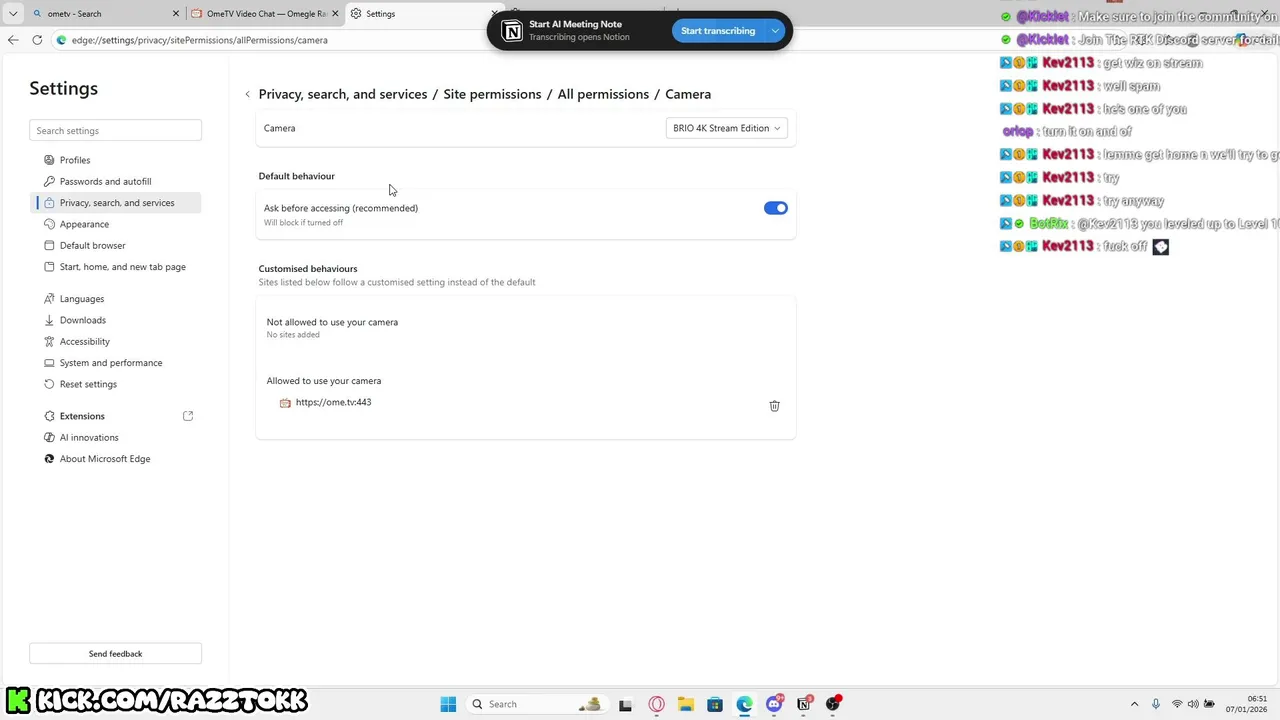1280x720 pixels.
Task: Click the Edge taskbar icon
Action: (x=744, y=704)
